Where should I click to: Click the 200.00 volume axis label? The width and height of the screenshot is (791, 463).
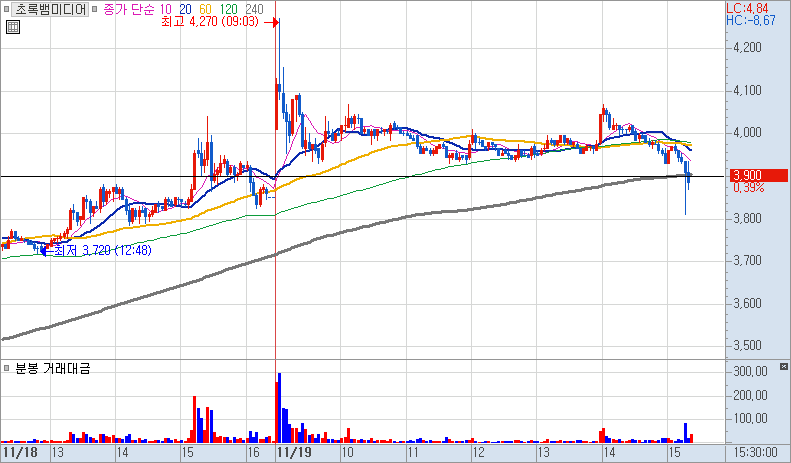point(750,395)
